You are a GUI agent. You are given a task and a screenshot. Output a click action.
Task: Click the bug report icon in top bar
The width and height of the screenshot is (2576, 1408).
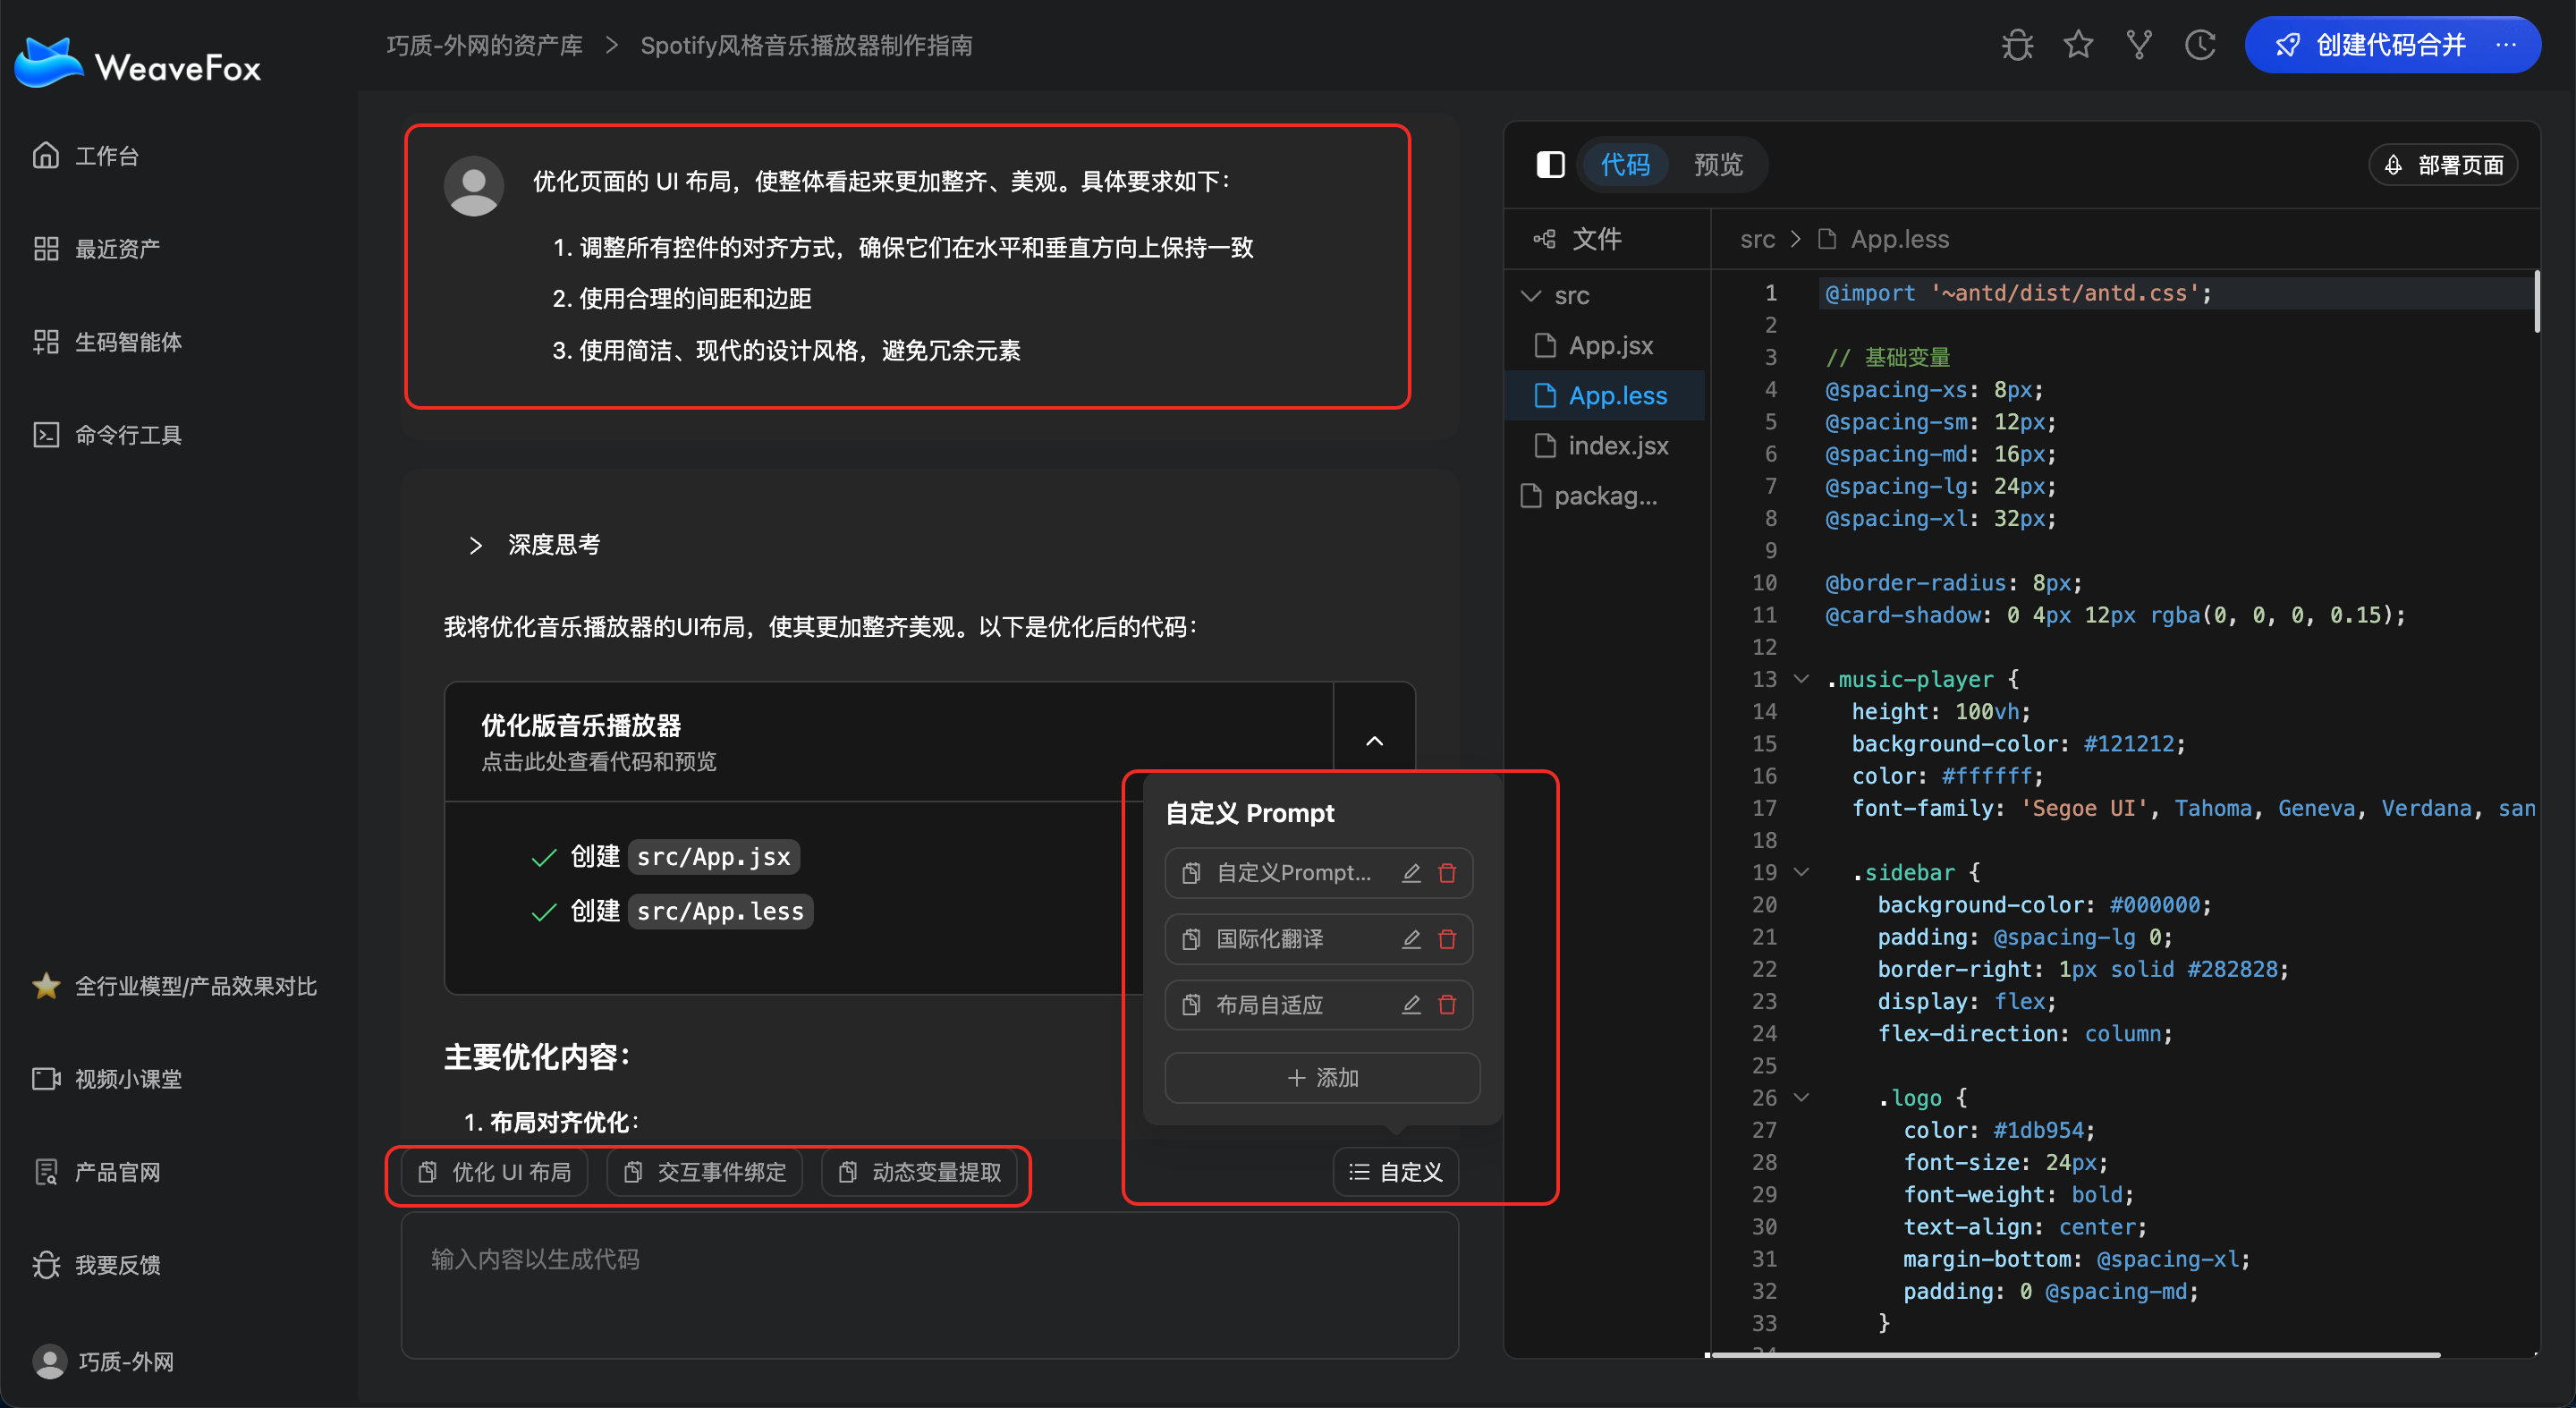click(x=2017, y=45)
